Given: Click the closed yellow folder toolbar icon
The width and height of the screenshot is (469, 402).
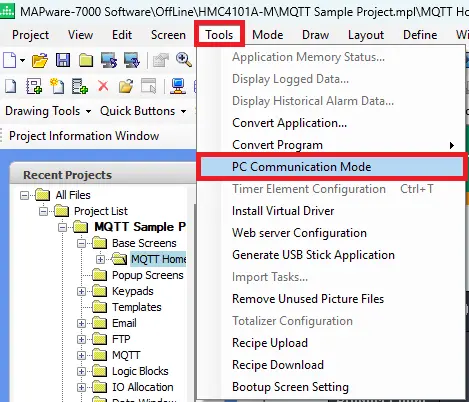Looking at the screenshot, I should [x=86, y=61].
